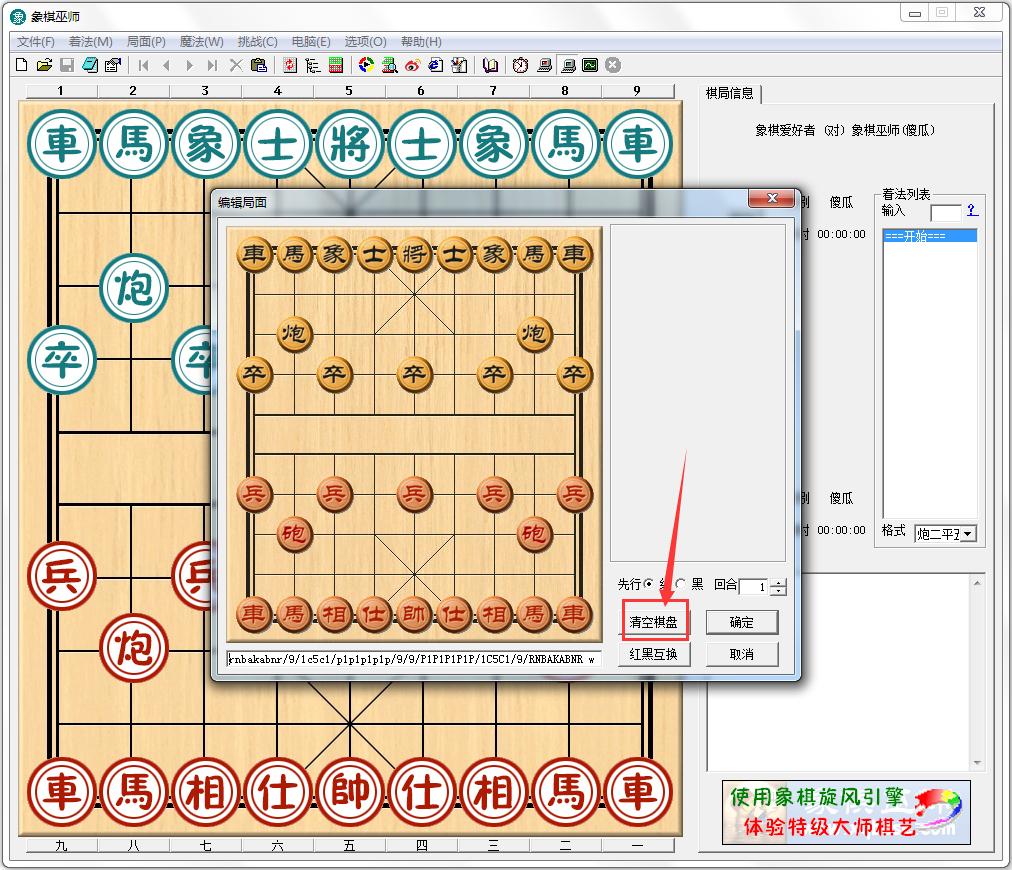Click the green monitor analysis icon
Image resolution: width=1012 pixels, height=870 pixels.
(591, 65)
